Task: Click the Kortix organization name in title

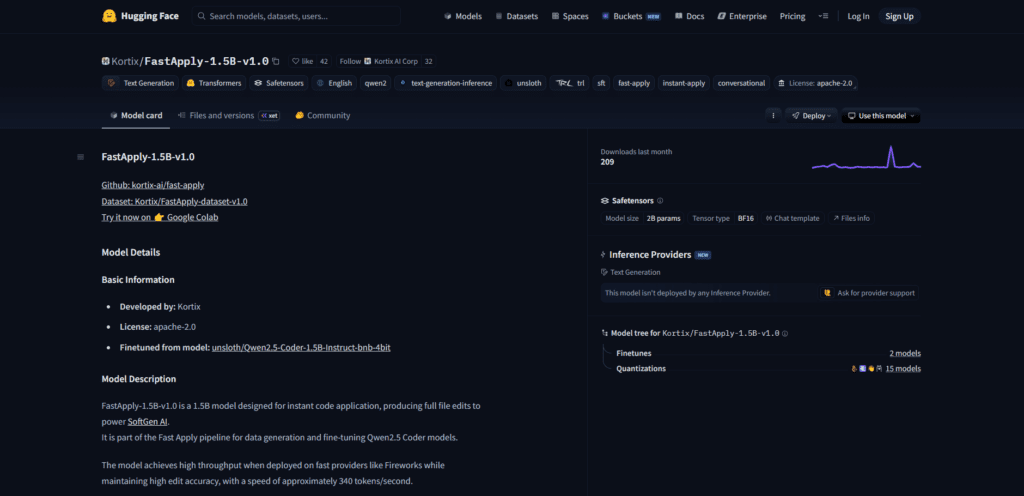Action: pos(125,61)
